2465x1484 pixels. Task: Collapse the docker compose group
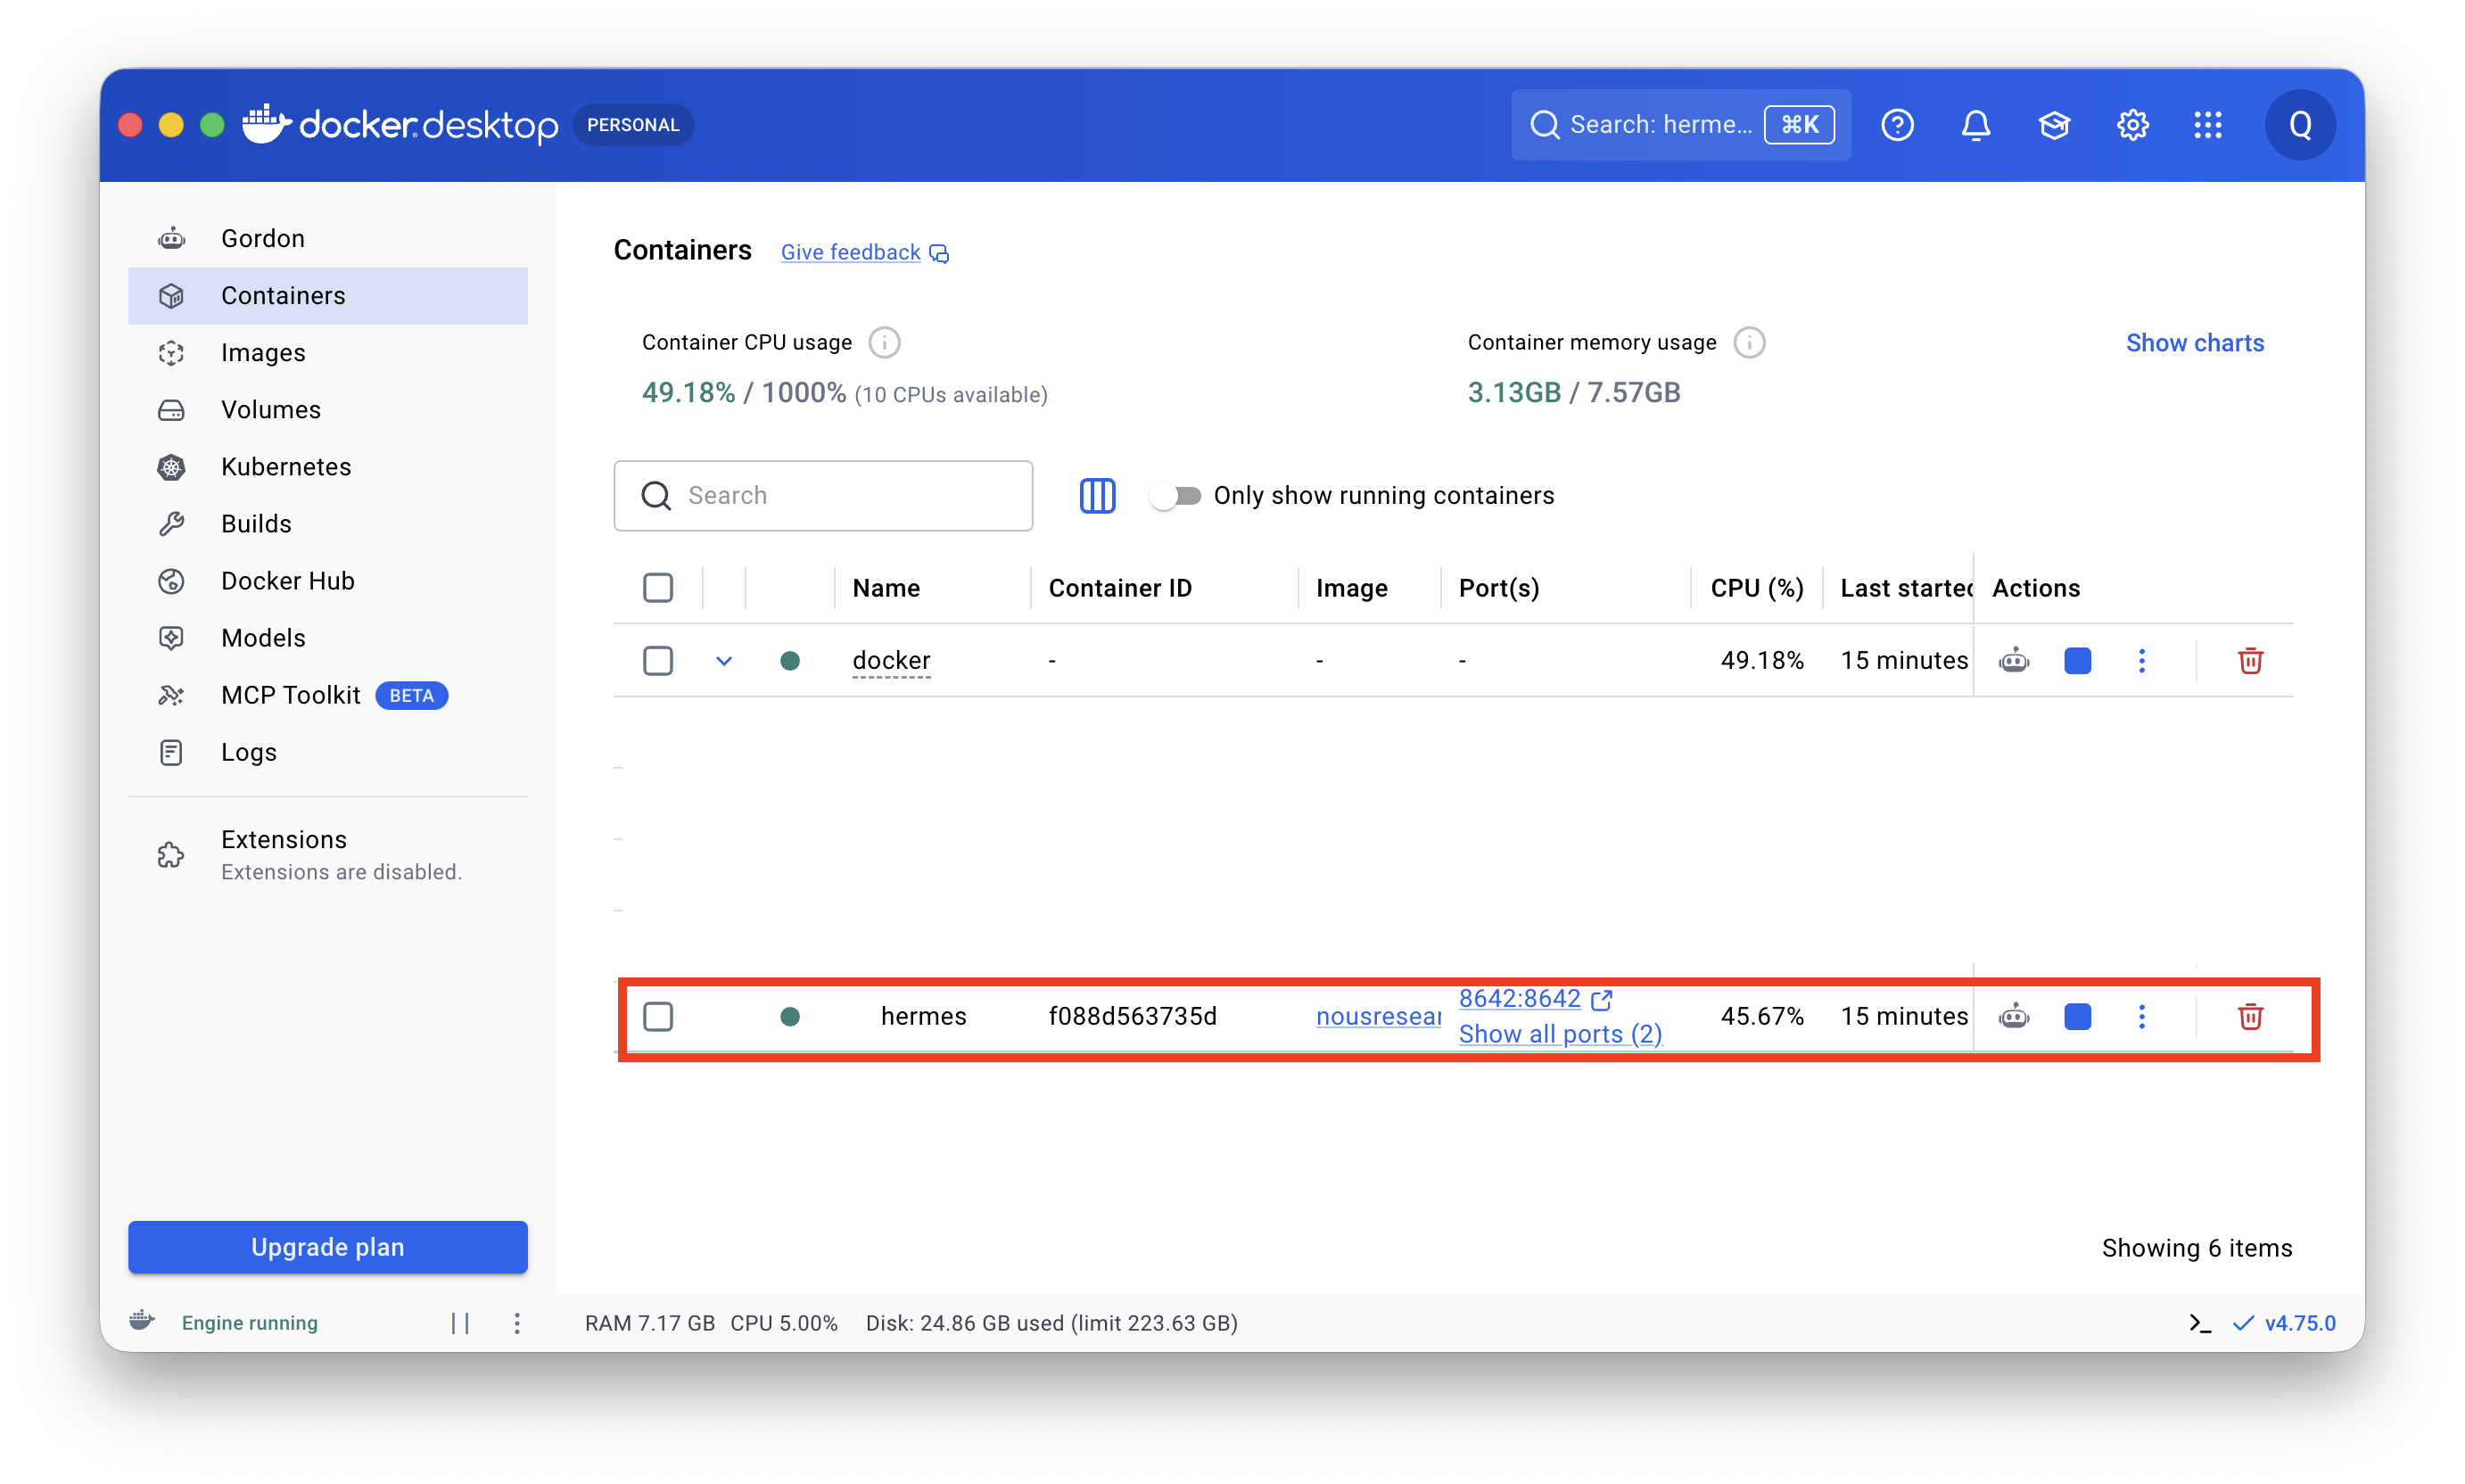724,660
